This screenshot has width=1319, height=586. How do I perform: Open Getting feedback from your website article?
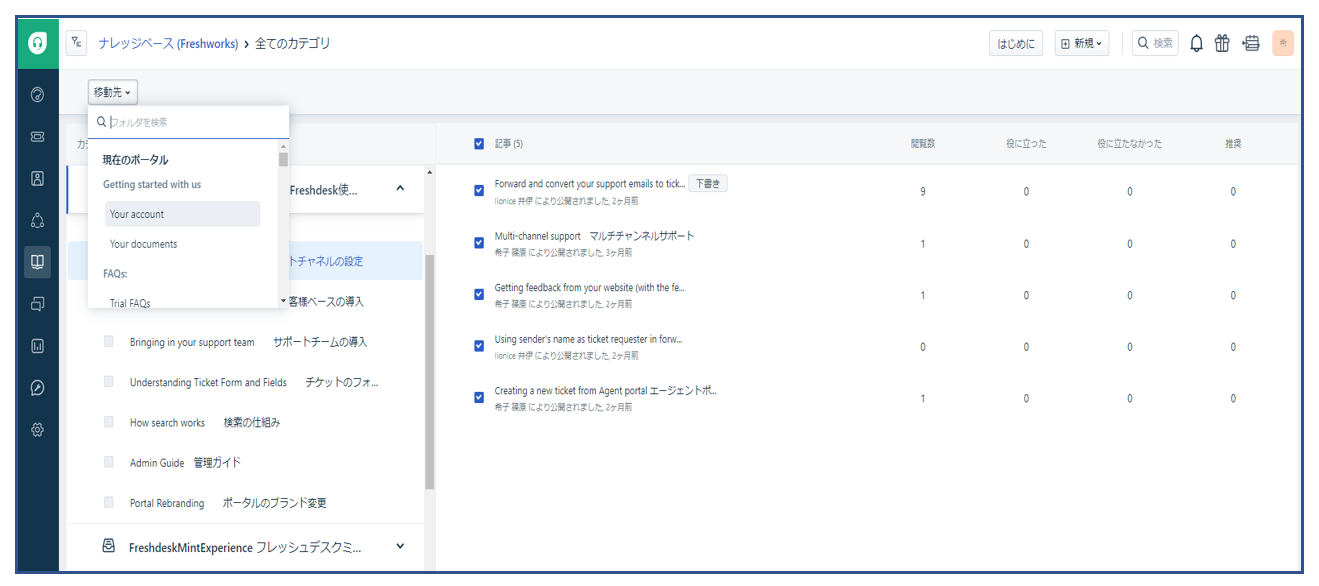coord(589,288)
